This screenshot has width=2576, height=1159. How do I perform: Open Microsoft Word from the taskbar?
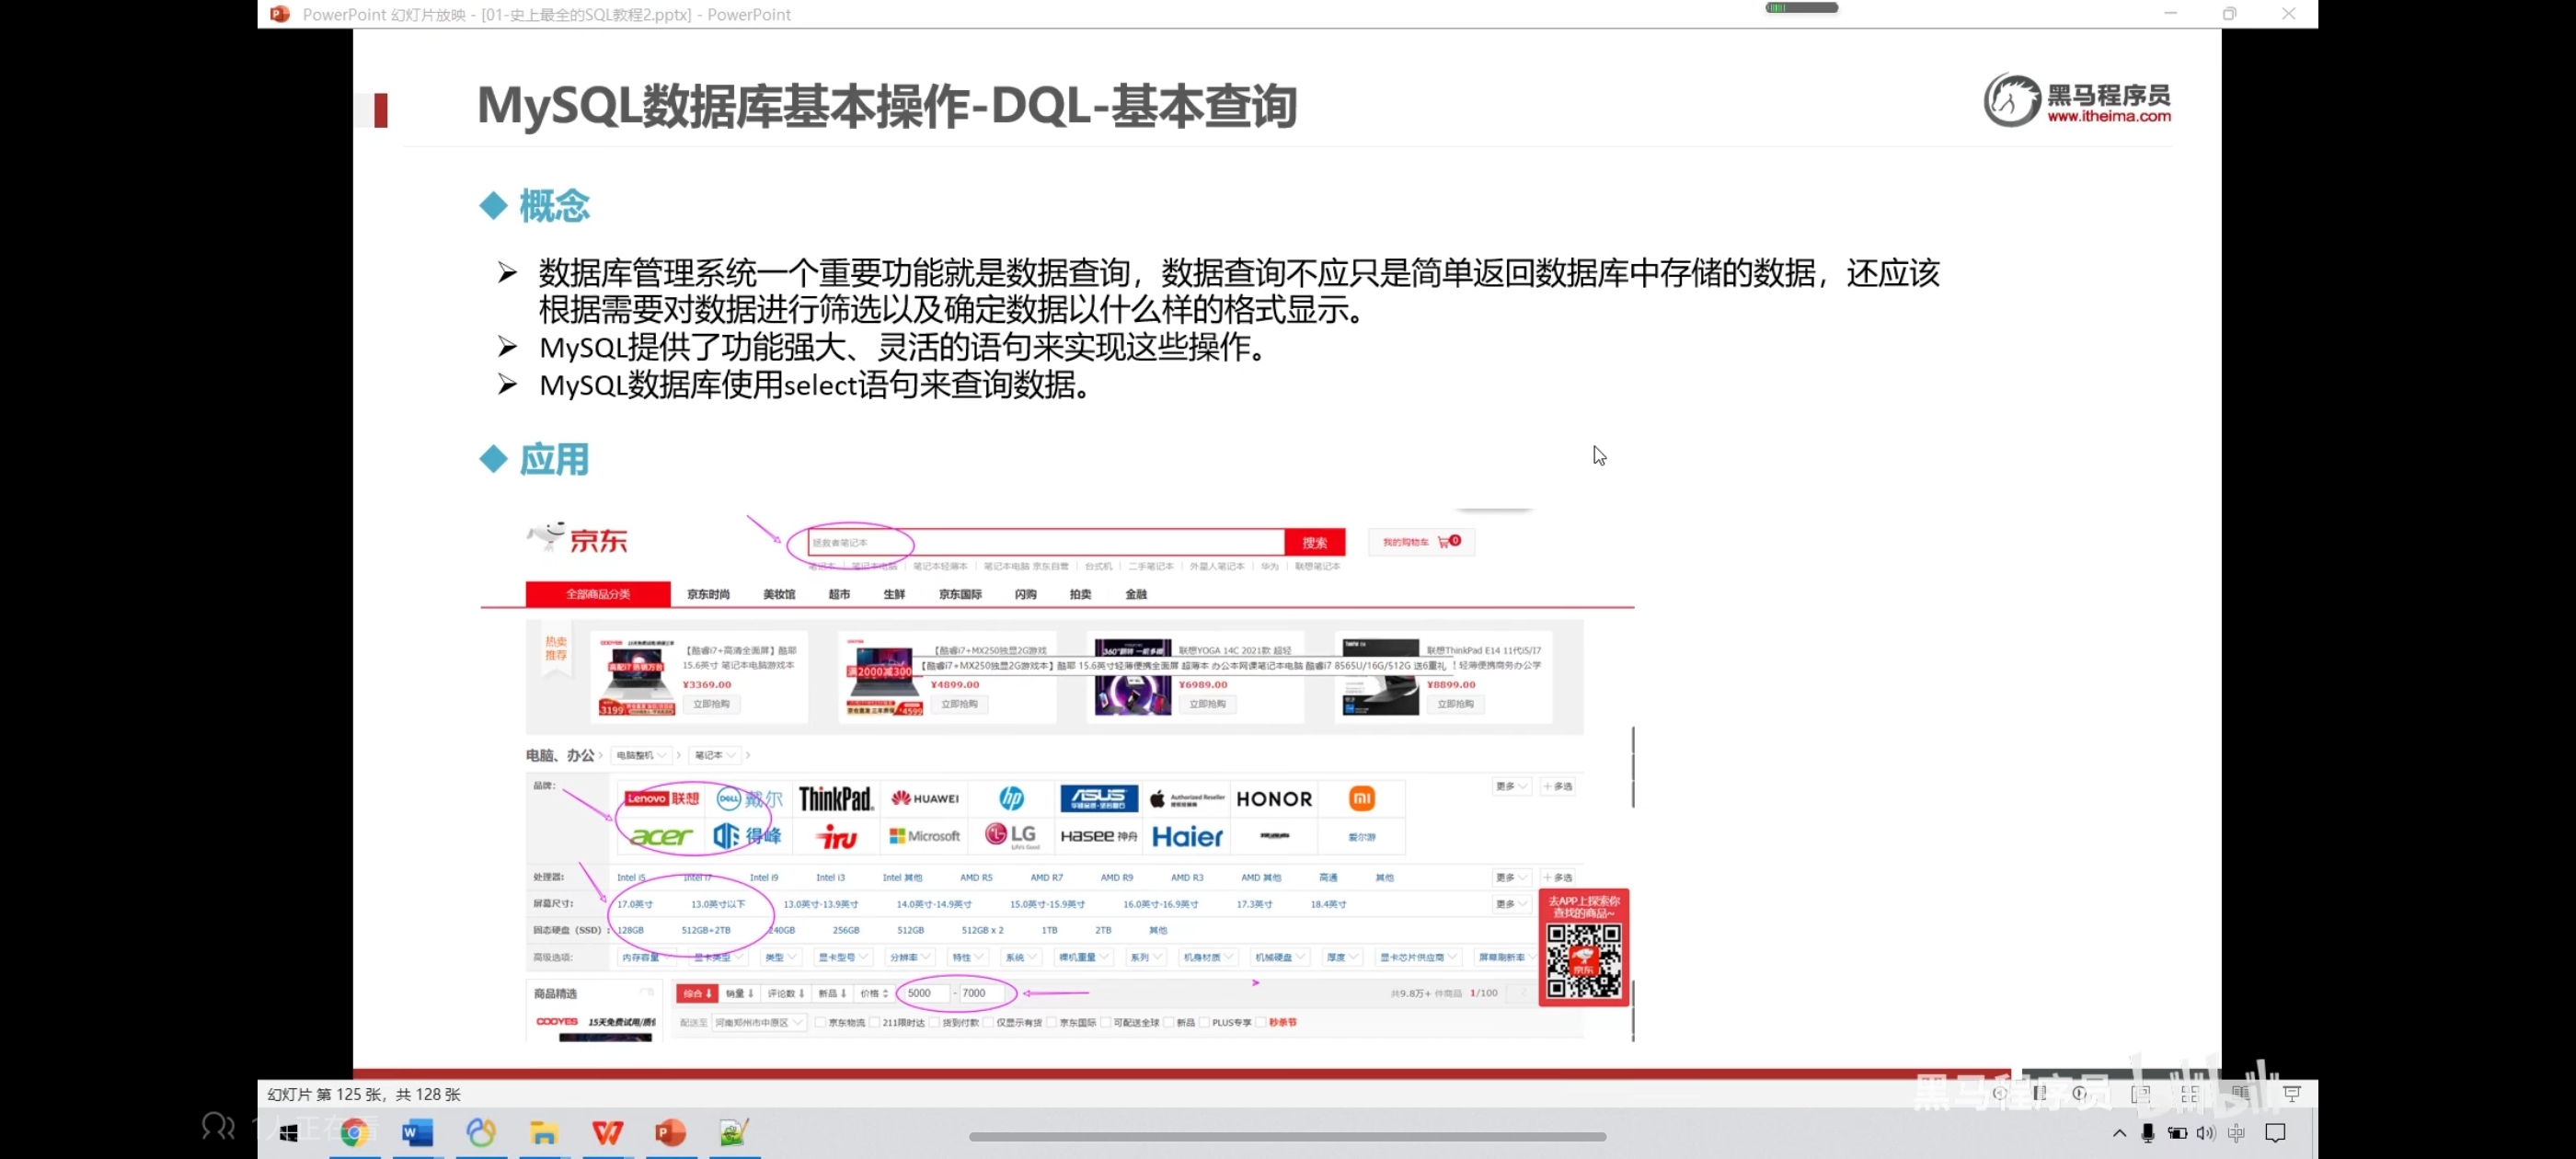[x=417, y=1133]
